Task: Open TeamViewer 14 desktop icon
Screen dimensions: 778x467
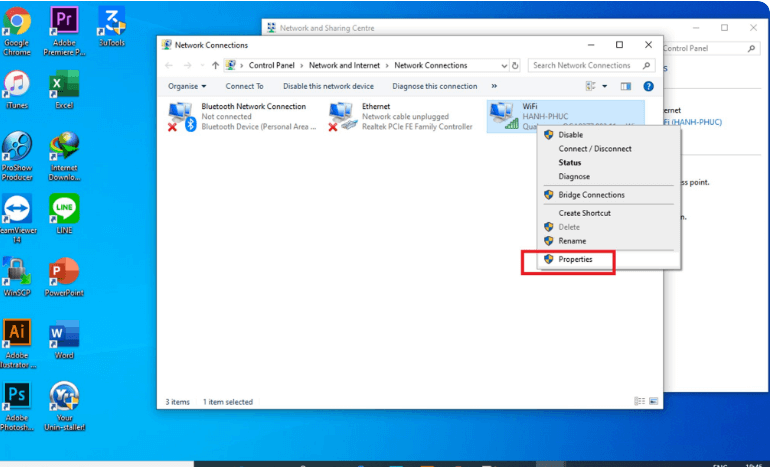Action: tap(17, 219)
